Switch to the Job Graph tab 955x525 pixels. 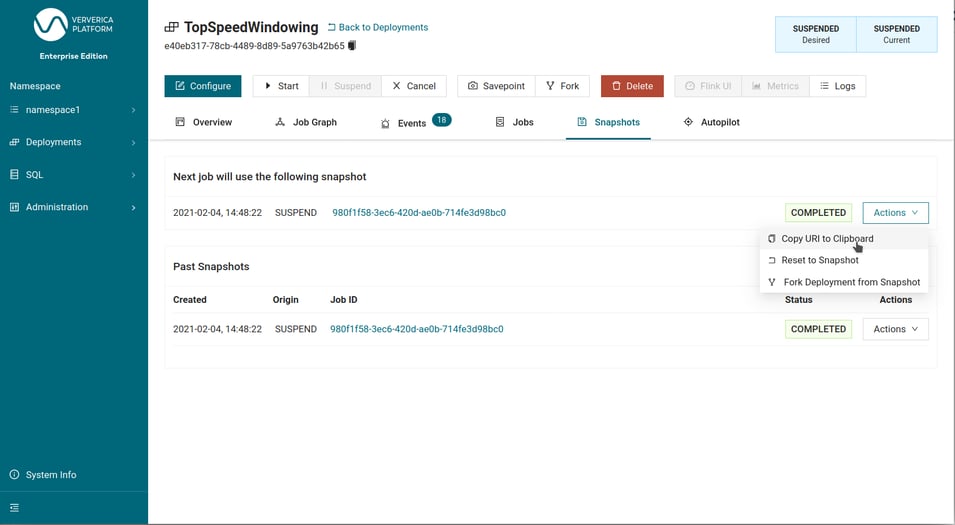point(306,122)
